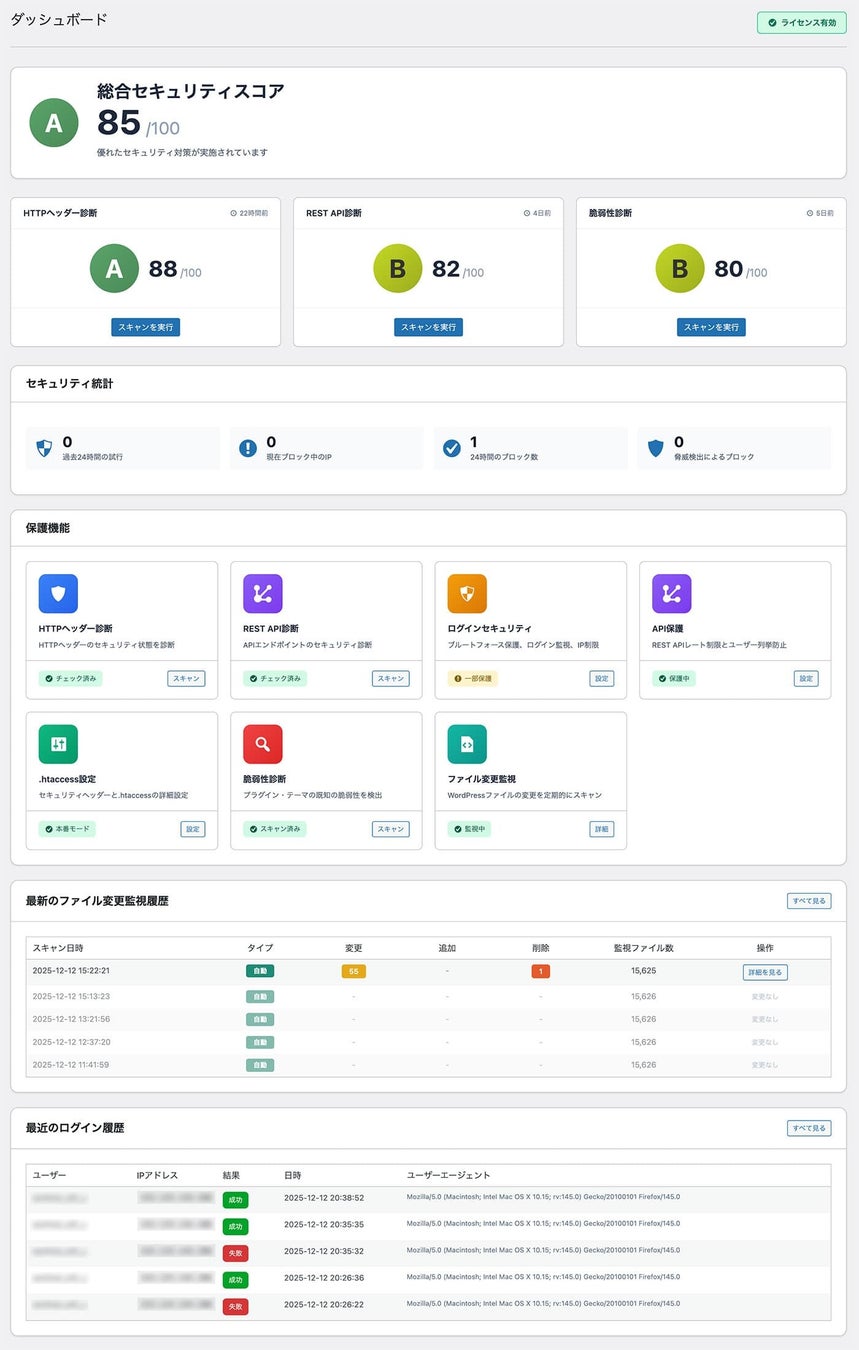Screen dimensions: 859x1350
Task: Run scan under HTTPヘッダー診断 score card
Action: (x=146, y=327)
